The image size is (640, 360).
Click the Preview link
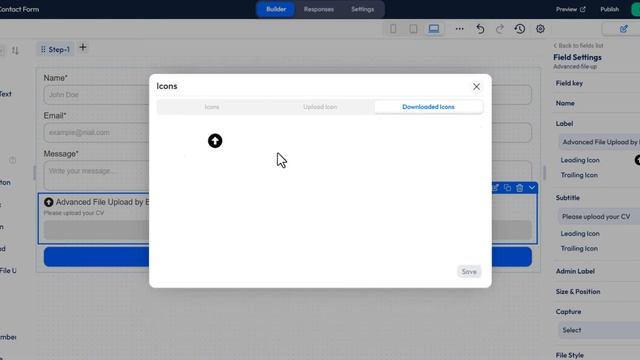571,9
